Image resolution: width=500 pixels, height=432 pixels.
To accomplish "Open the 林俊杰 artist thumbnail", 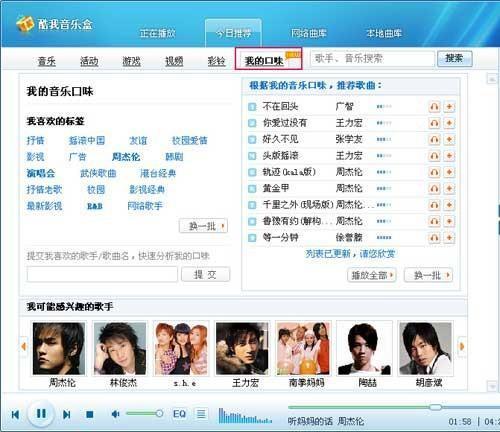I will coord(120,348).
